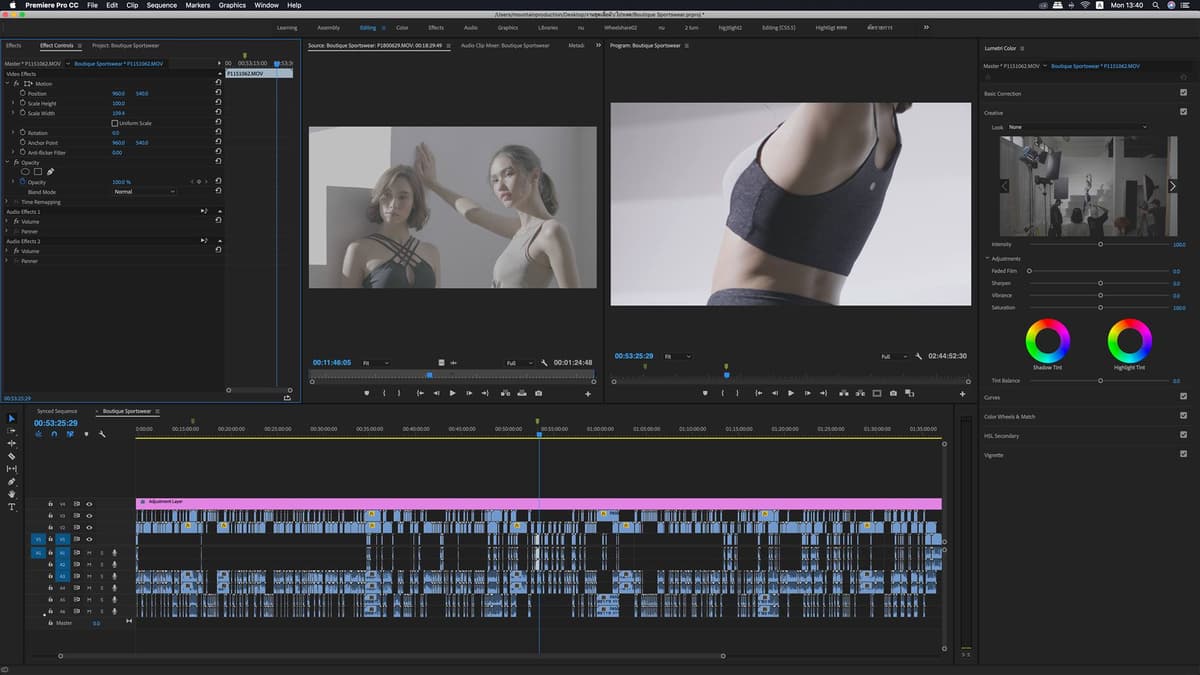
Task: Open Source monitor settings wrench
Action: [x=544, y=362]
